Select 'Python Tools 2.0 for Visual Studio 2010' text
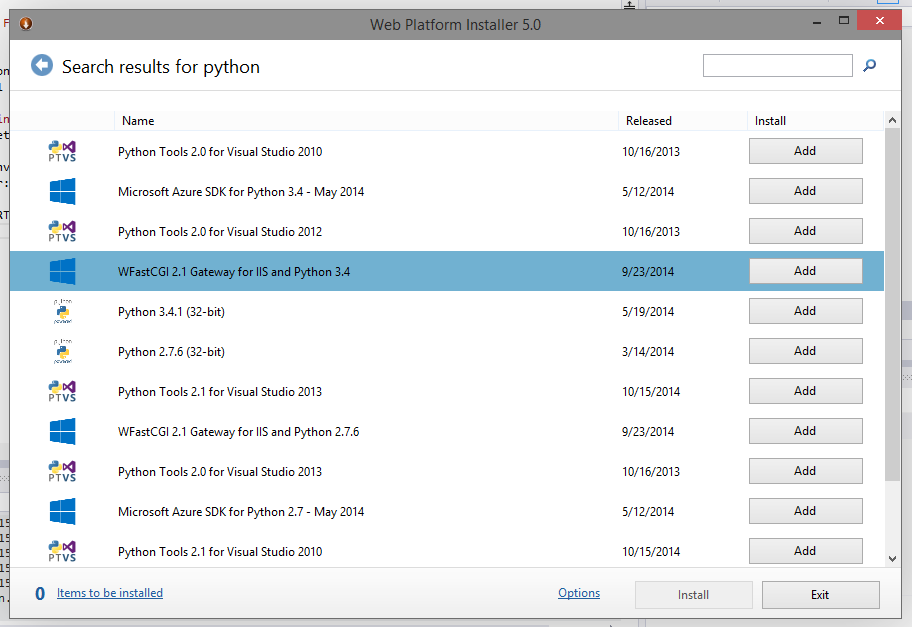Viewport: 912px width, 627px height. point(220,152)
